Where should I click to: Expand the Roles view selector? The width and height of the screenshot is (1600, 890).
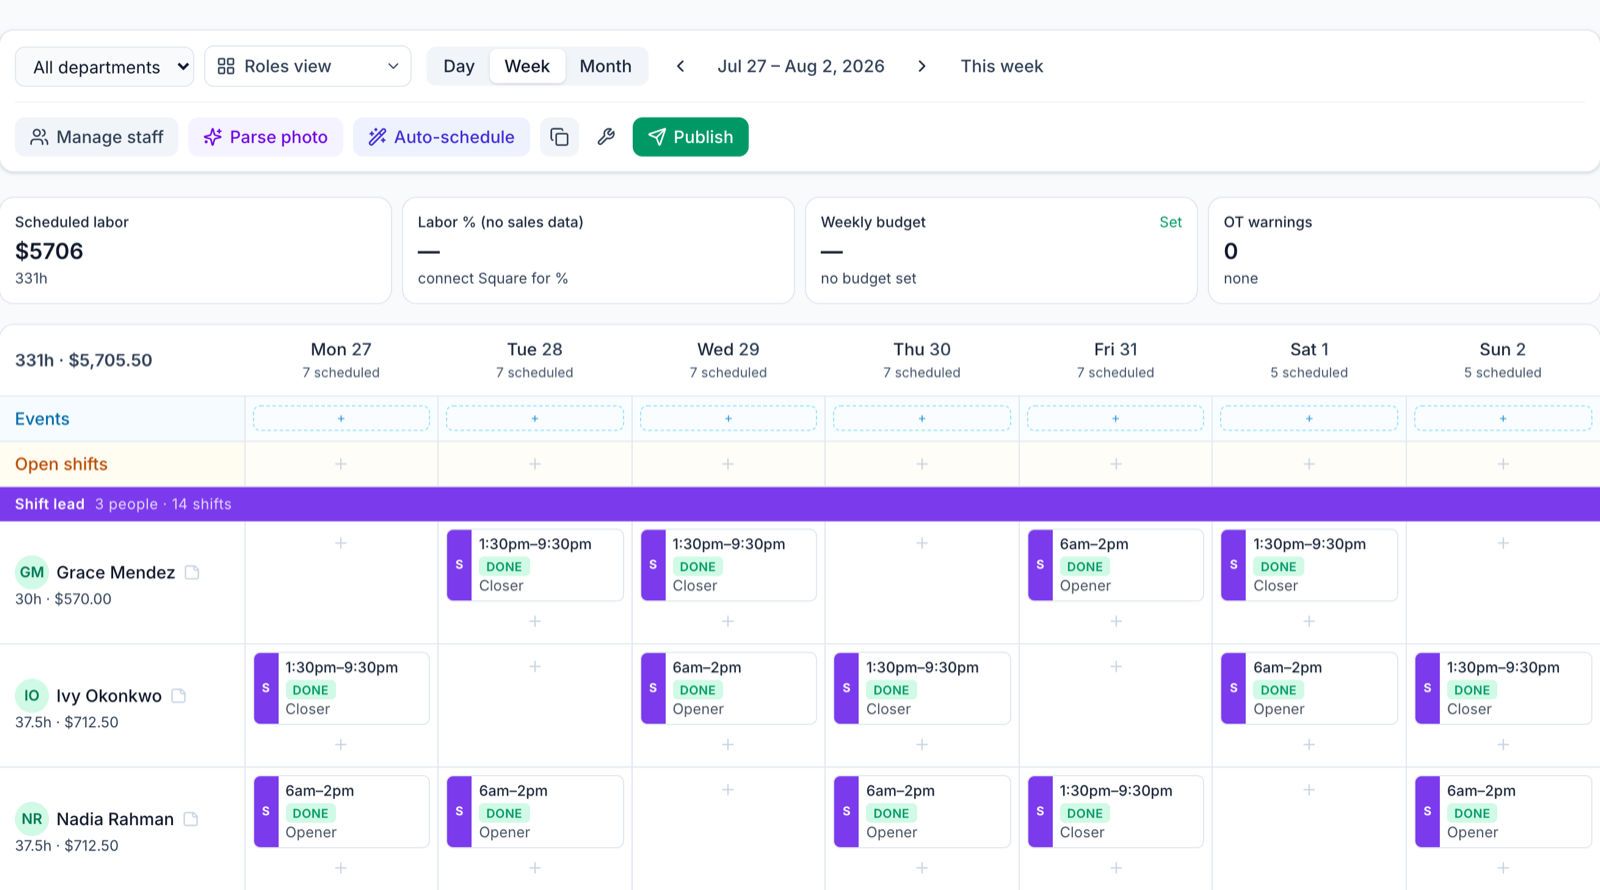click(308, 66)
